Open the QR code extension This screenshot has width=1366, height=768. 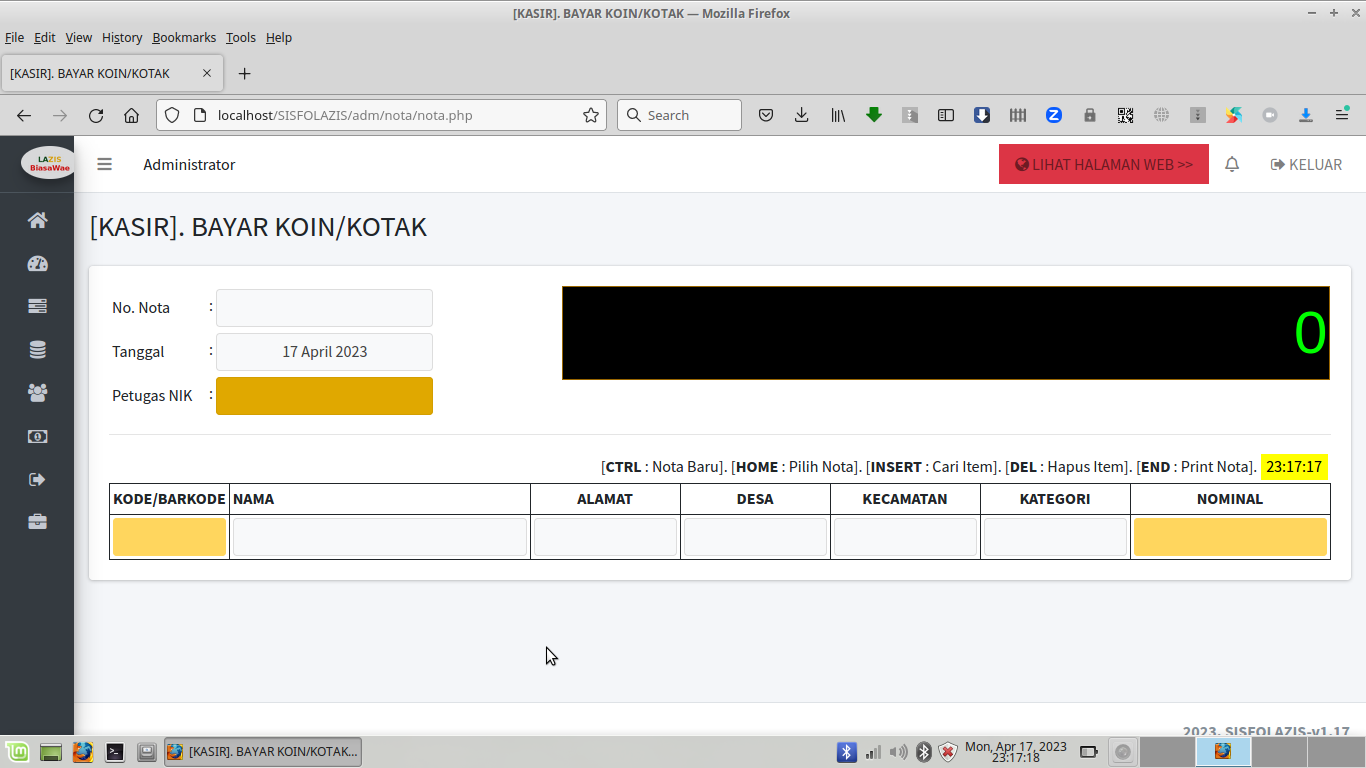coord(1126,115)
